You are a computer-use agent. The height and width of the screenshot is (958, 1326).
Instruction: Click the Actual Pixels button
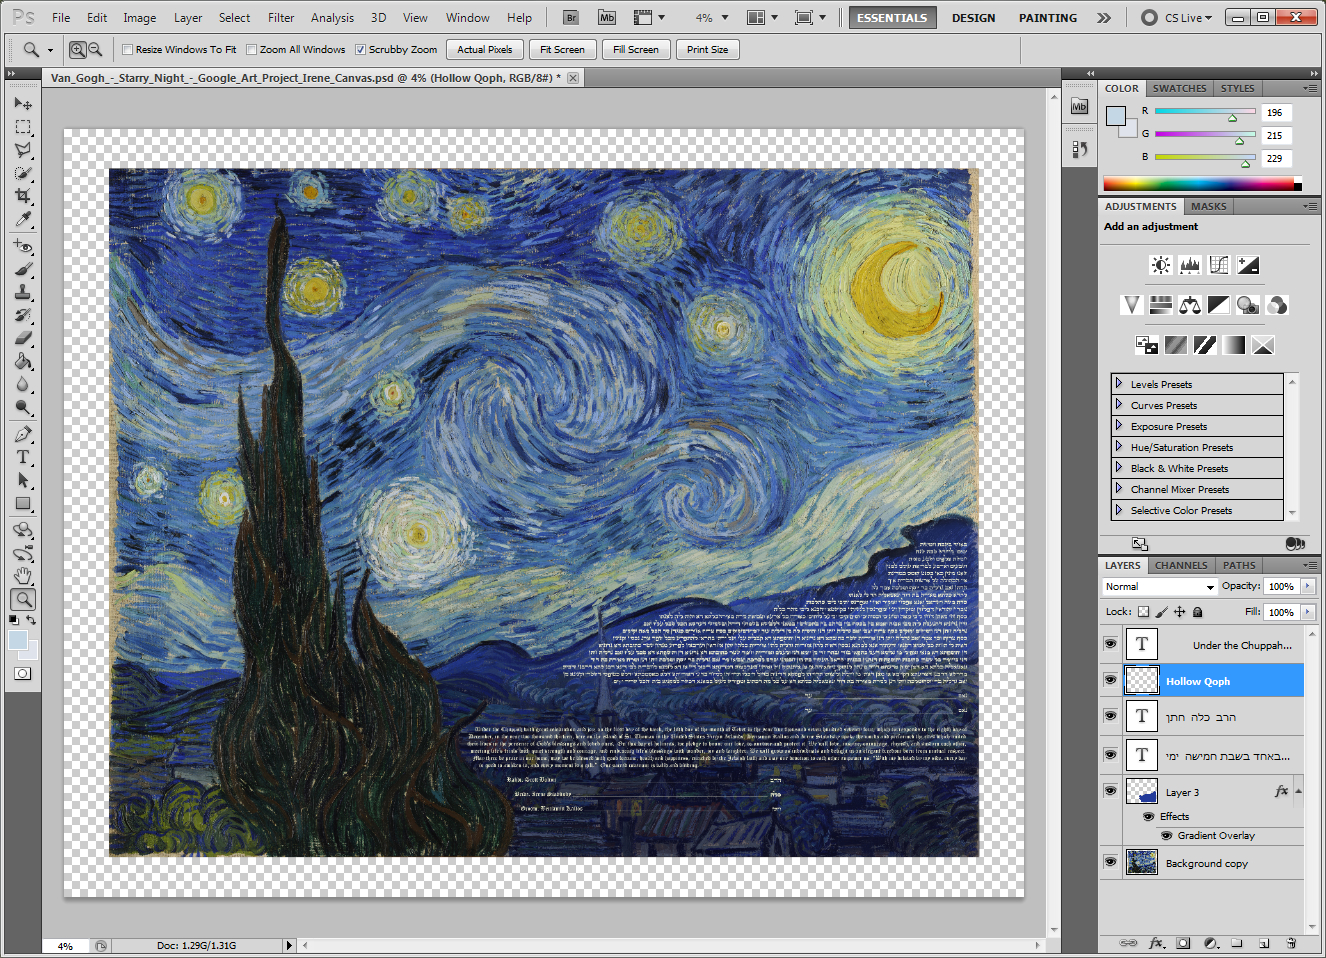point(484,50)
